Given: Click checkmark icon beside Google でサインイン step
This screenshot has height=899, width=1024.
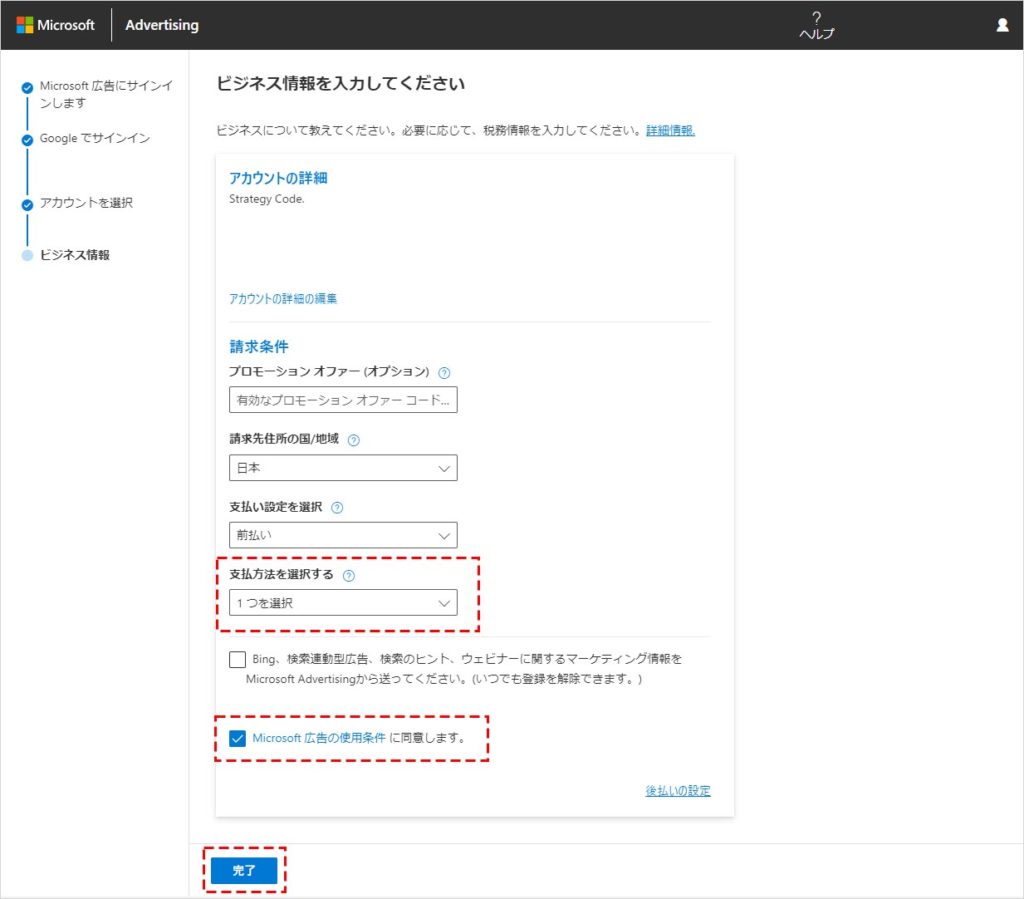Looking at the screenshot, I should 28,140.
